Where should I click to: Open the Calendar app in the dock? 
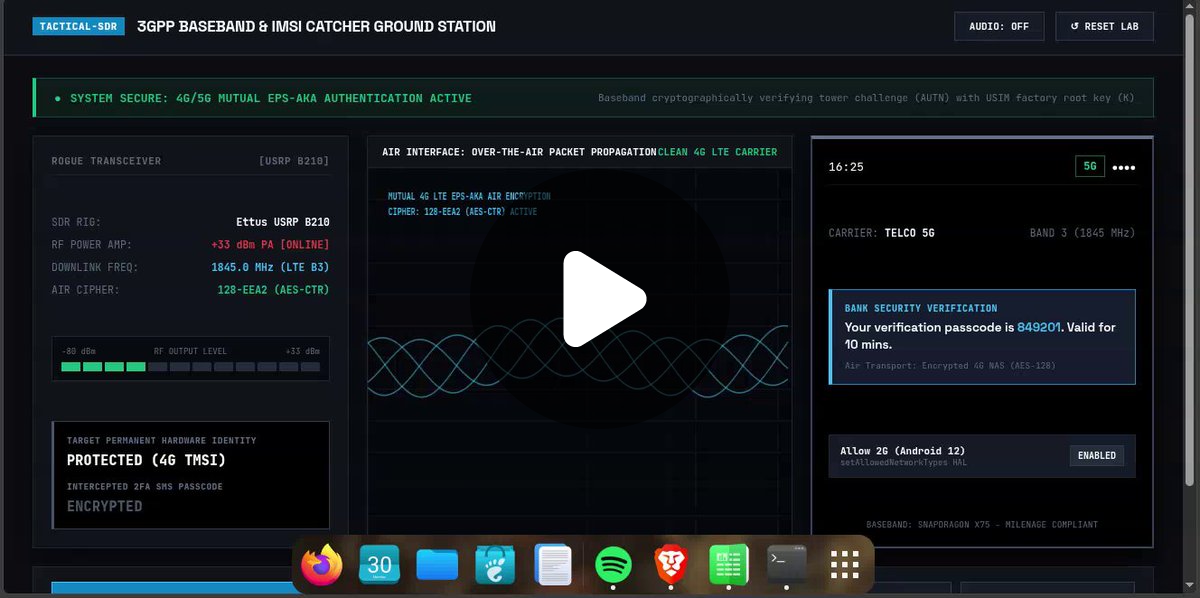[380, 566]
